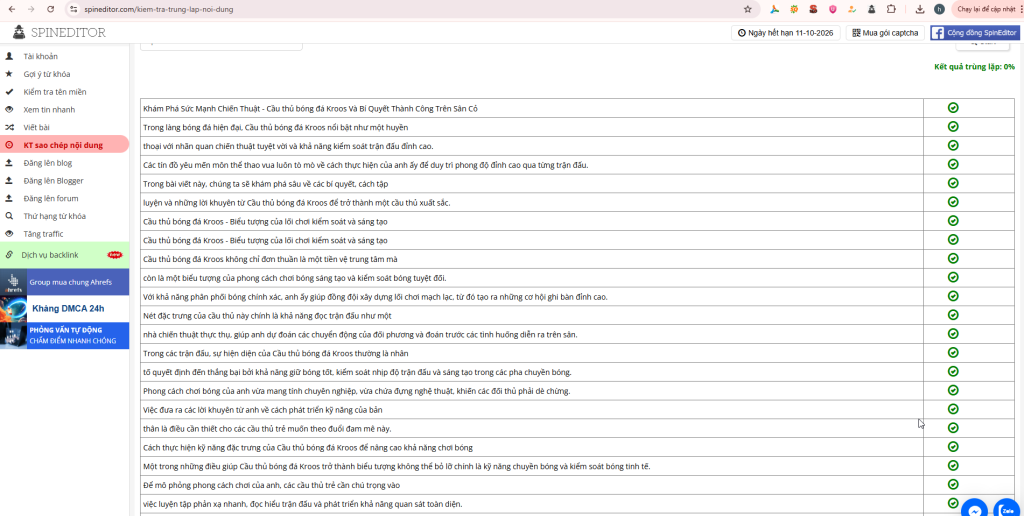Click the browser downloads icon
Image resolution: width=1024 pixels, height=516 pixels.
click(919, 9)
